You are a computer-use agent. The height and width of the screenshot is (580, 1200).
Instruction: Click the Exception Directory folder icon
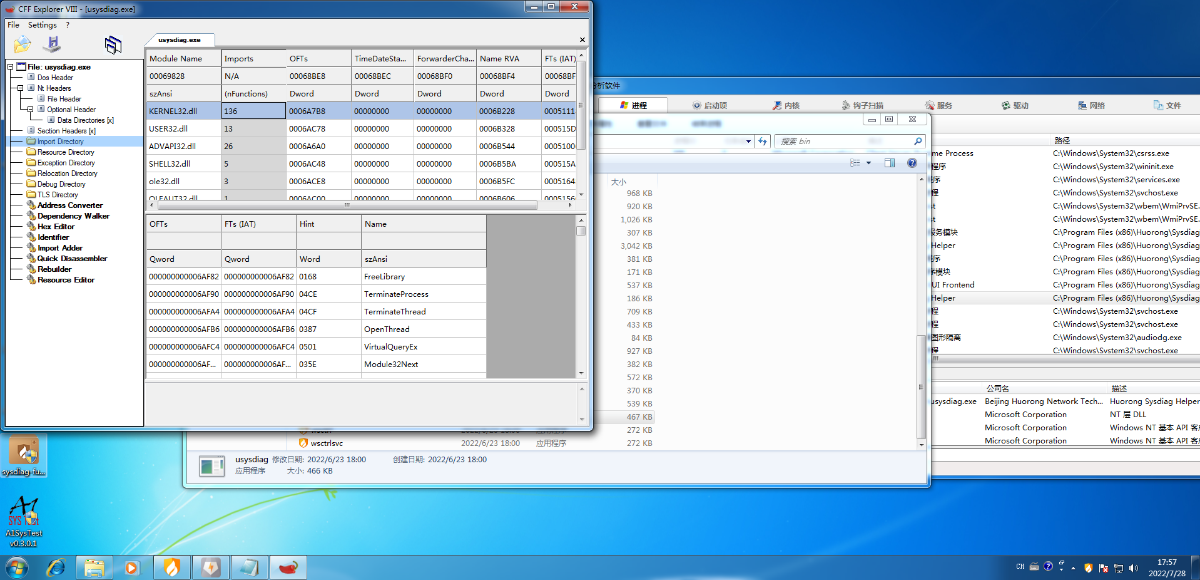coord(30,163)
